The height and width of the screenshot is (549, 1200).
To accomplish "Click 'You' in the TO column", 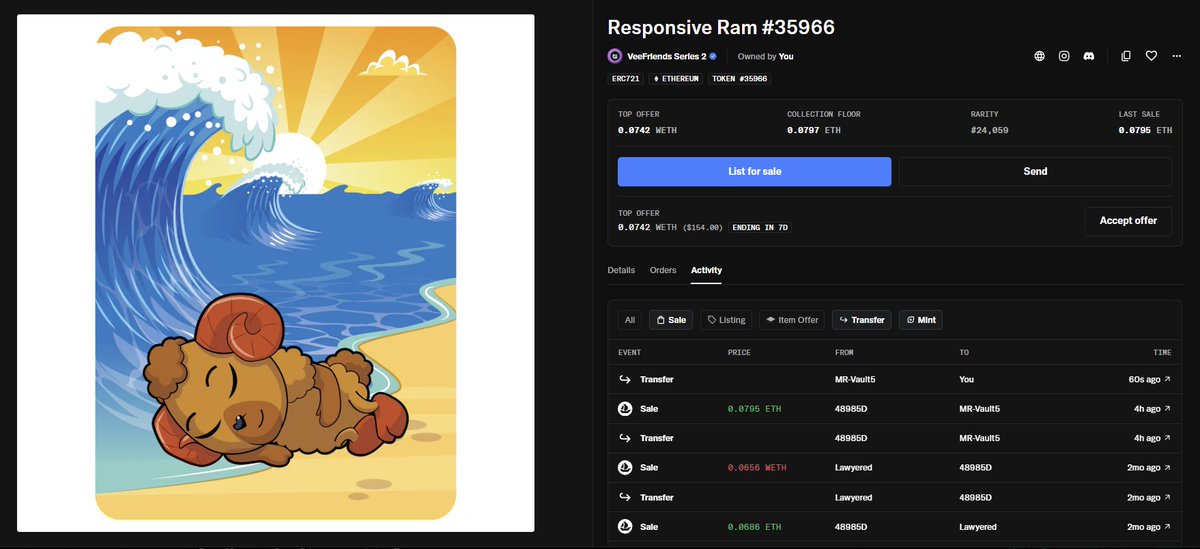I will tap(966, 380).
